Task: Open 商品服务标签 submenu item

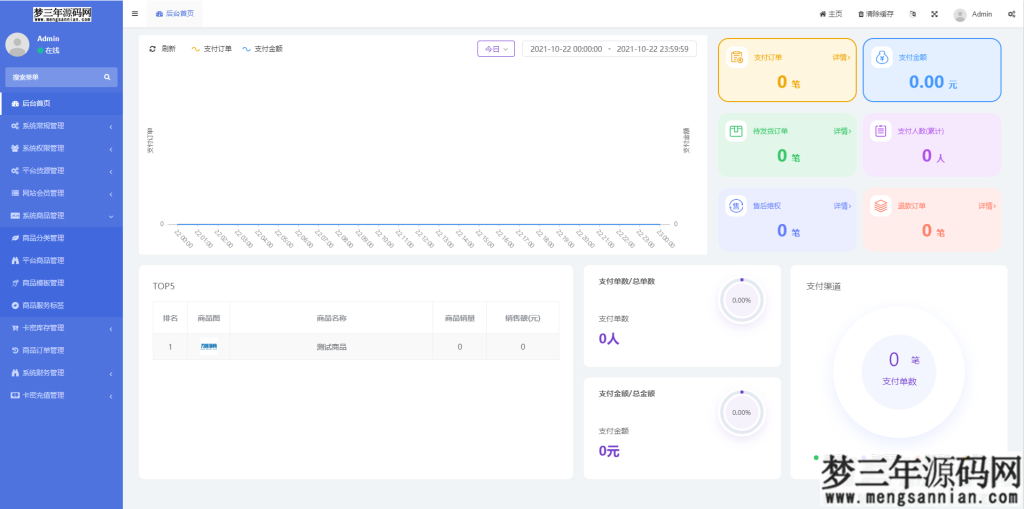Action: (61, 305)
